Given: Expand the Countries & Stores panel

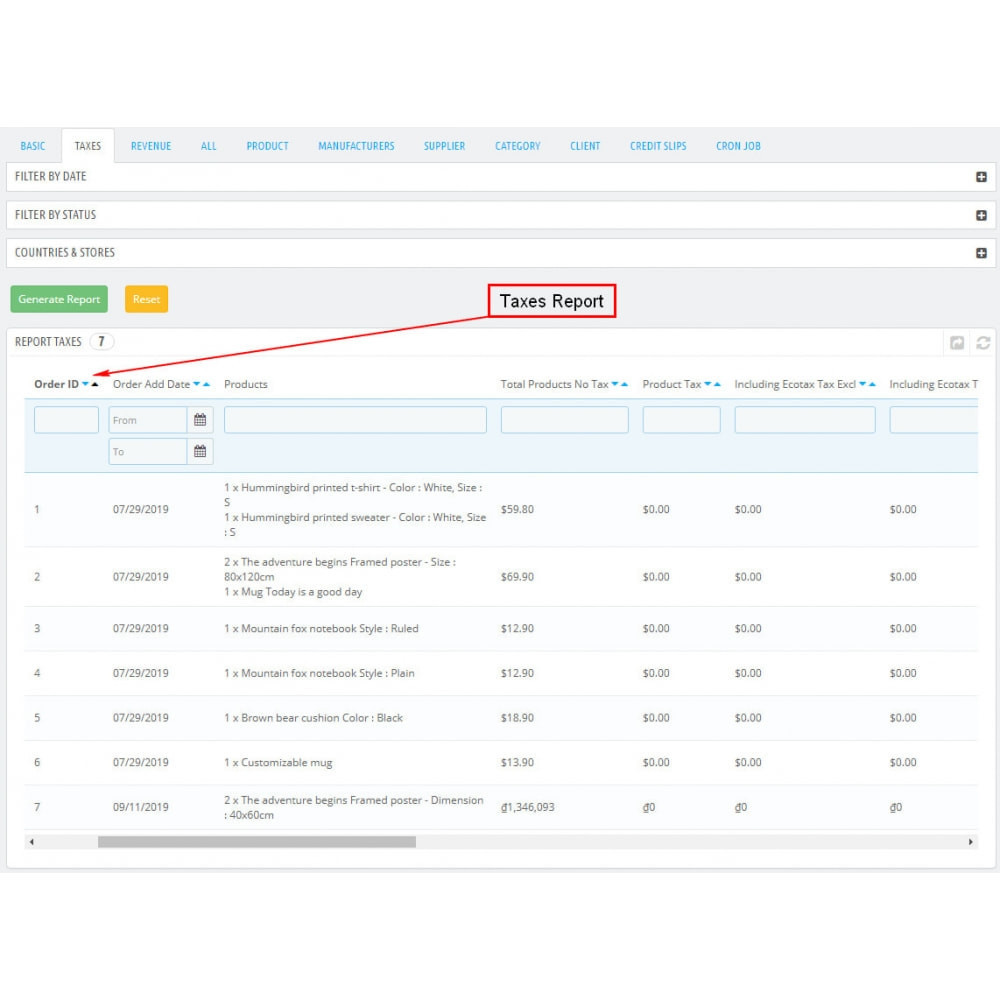Looking at the screenshot, I should pyautogui.click(x=981, y=253).
